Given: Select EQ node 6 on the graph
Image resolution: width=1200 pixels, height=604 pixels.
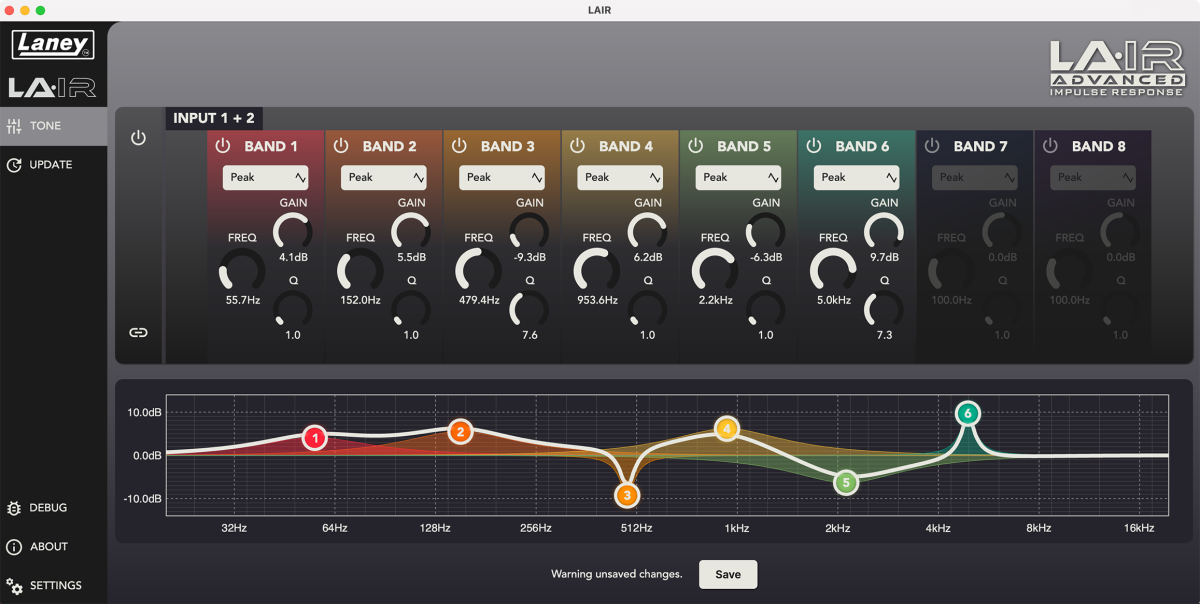Looking at the screenshot, I should click(x=967, y=413).
